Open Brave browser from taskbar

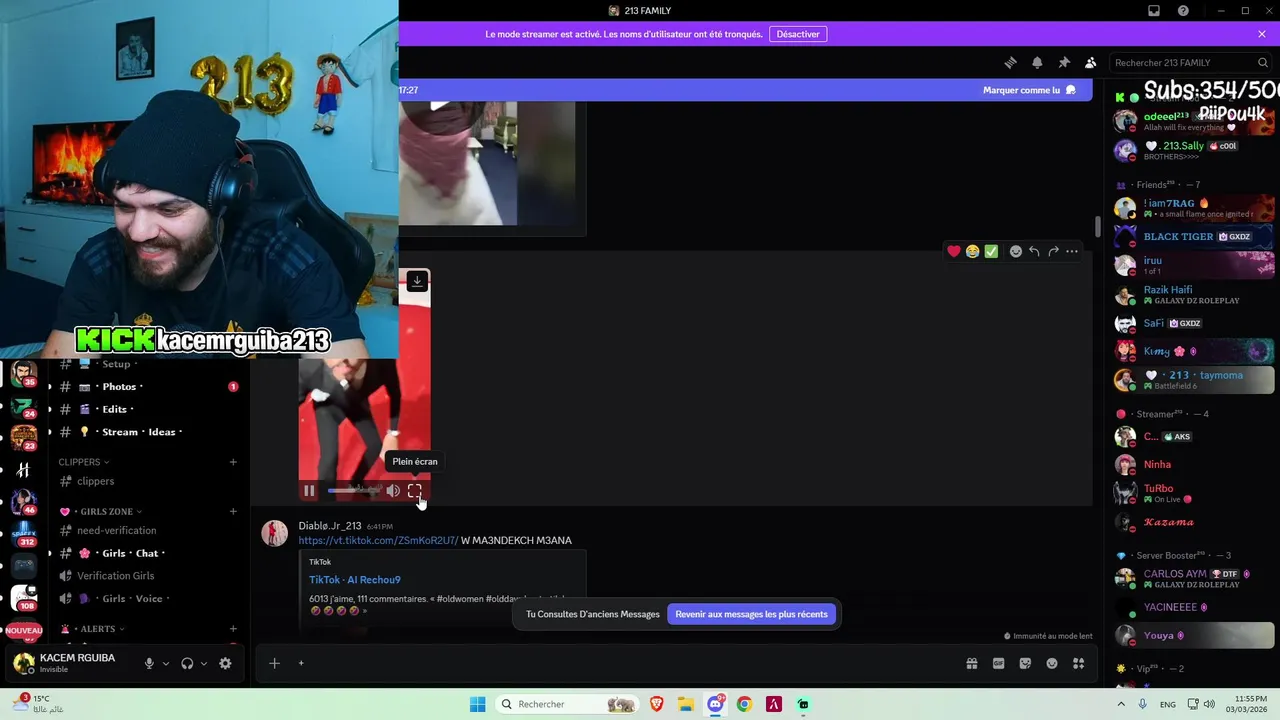[x=657, y=704]
